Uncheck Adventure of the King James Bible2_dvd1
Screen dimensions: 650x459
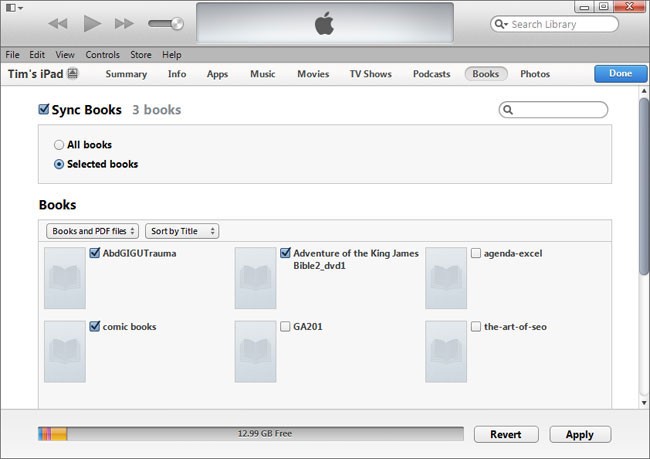(x=285, y=253)
